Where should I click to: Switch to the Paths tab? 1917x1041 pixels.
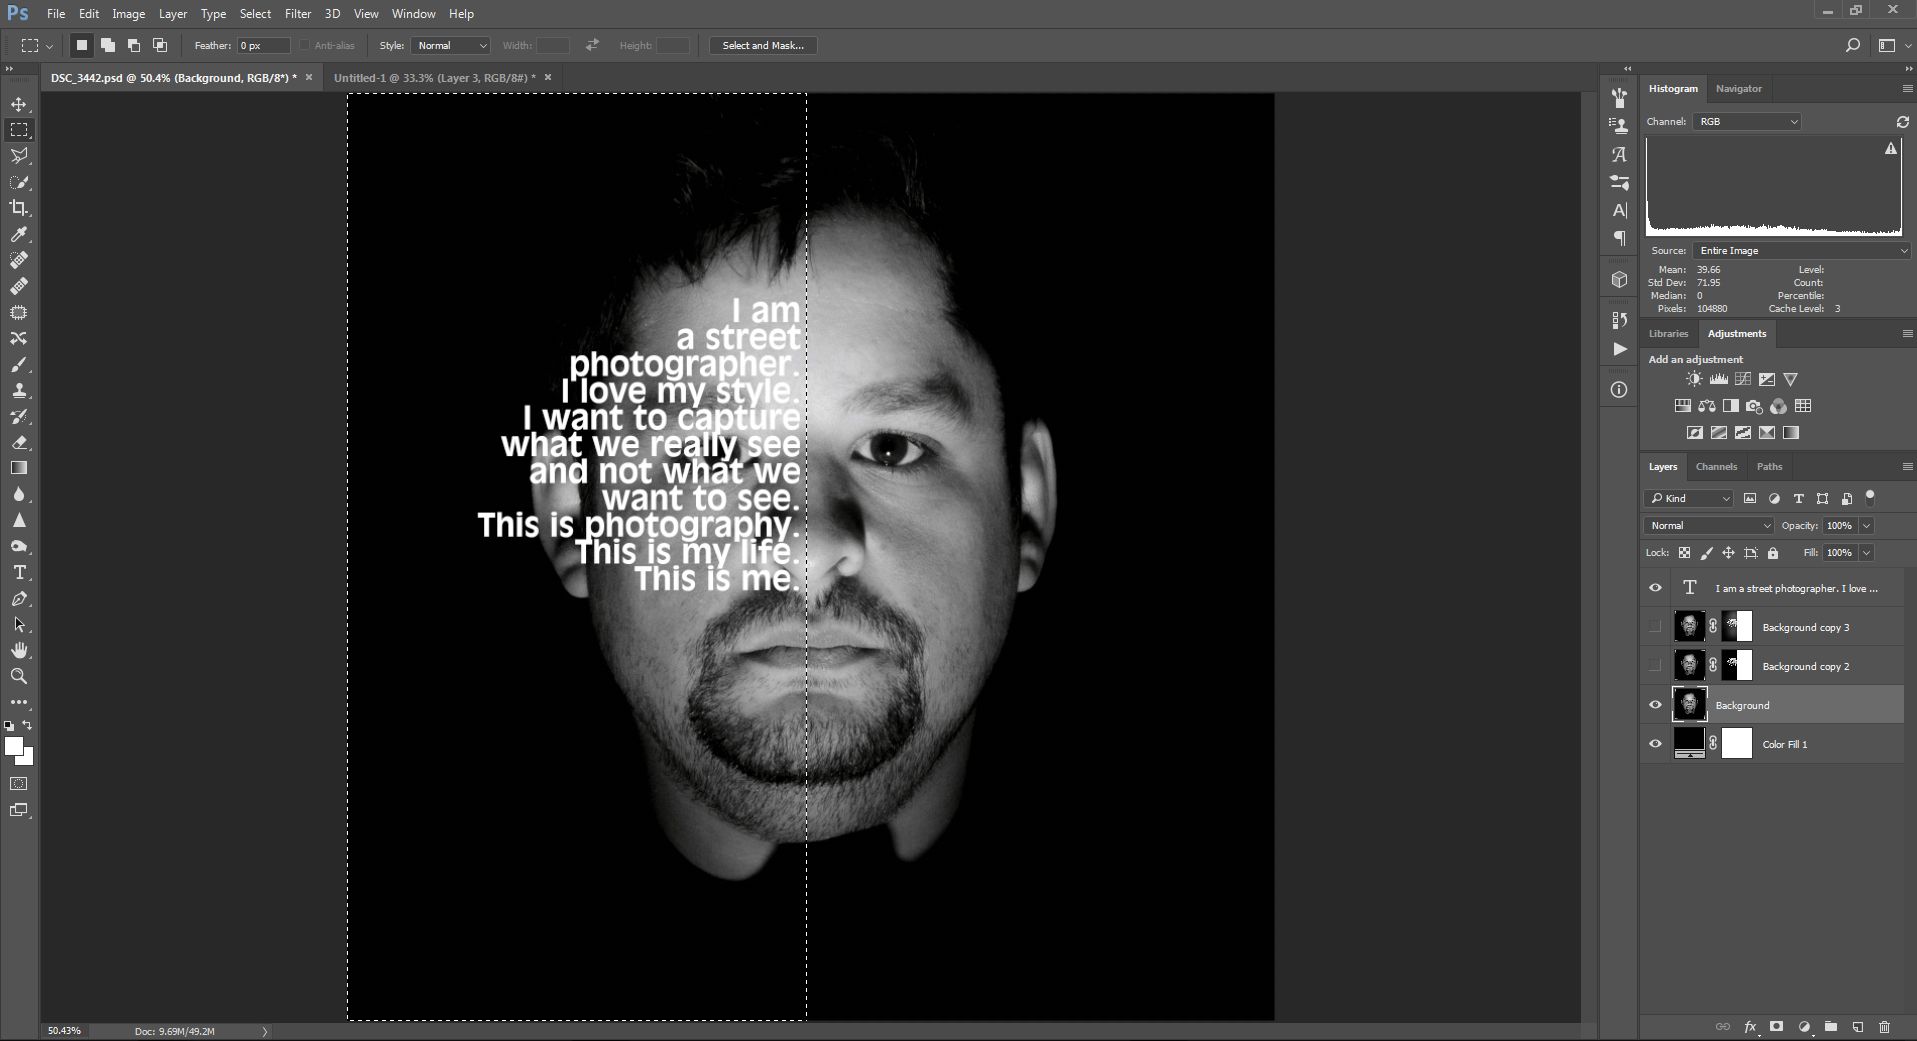(1769, 466)
